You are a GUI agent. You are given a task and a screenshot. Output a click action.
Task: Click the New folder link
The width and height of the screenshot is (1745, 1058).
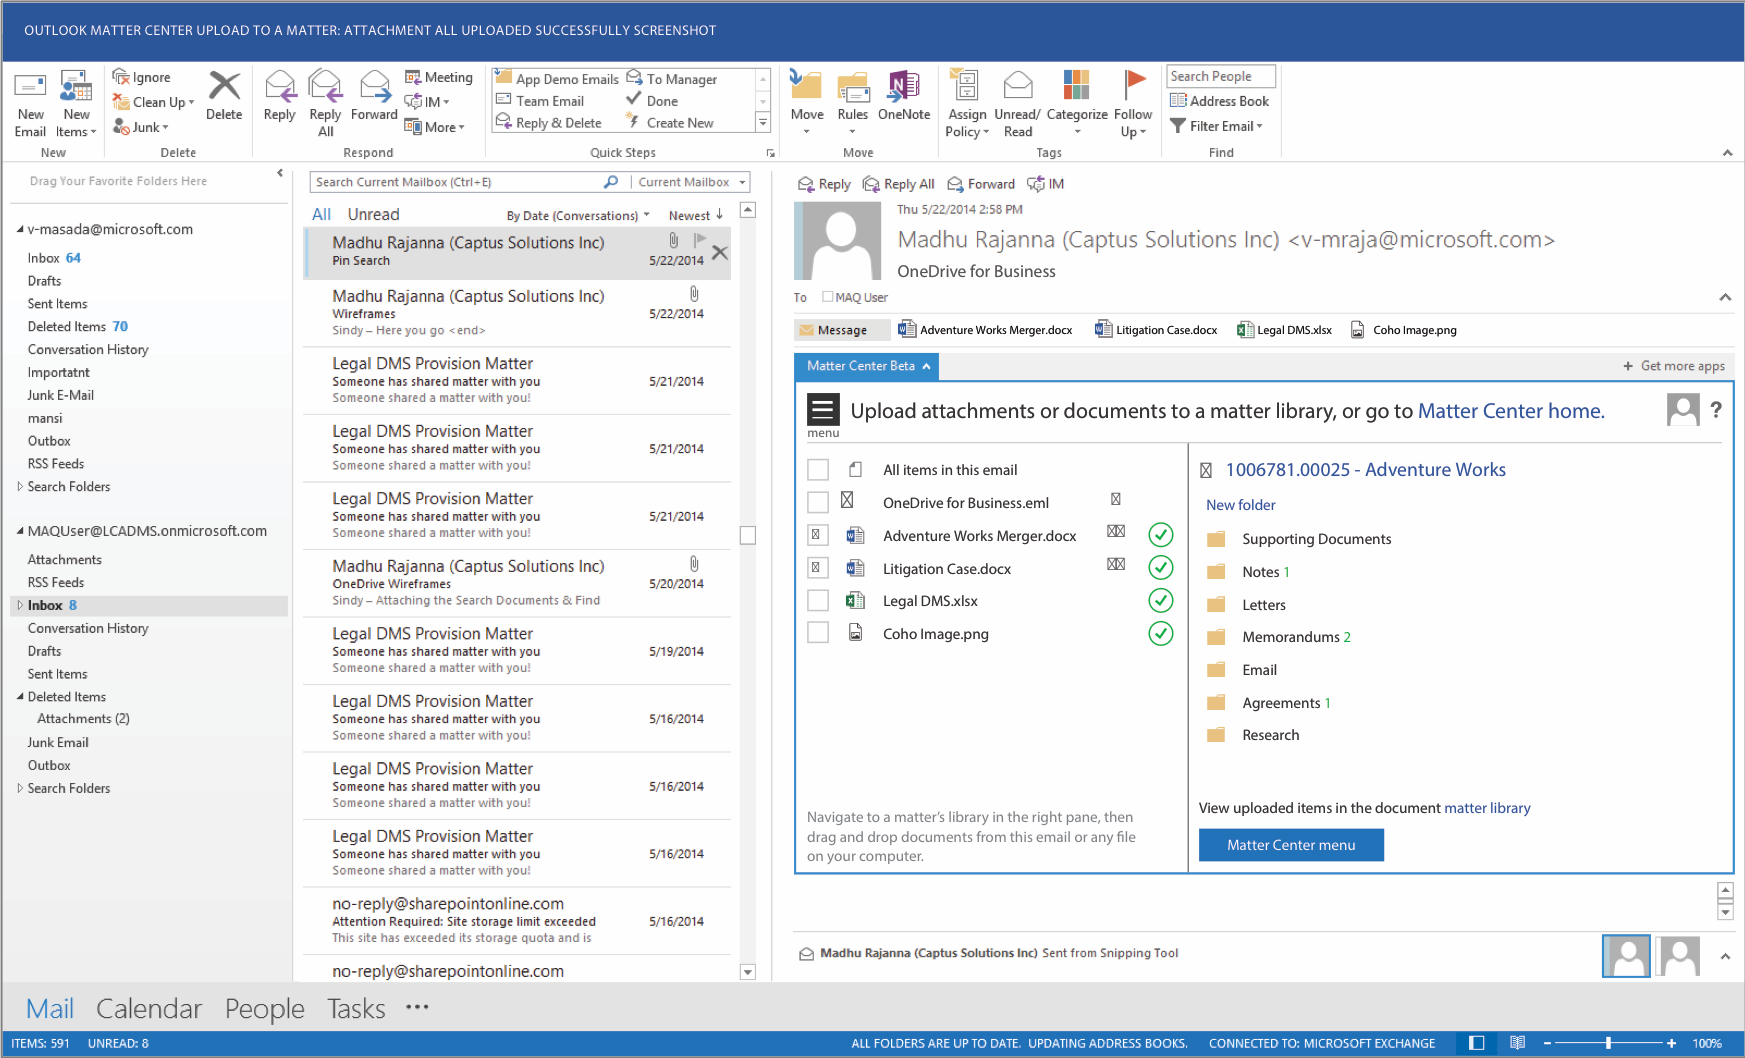(x=1240, y=505)
